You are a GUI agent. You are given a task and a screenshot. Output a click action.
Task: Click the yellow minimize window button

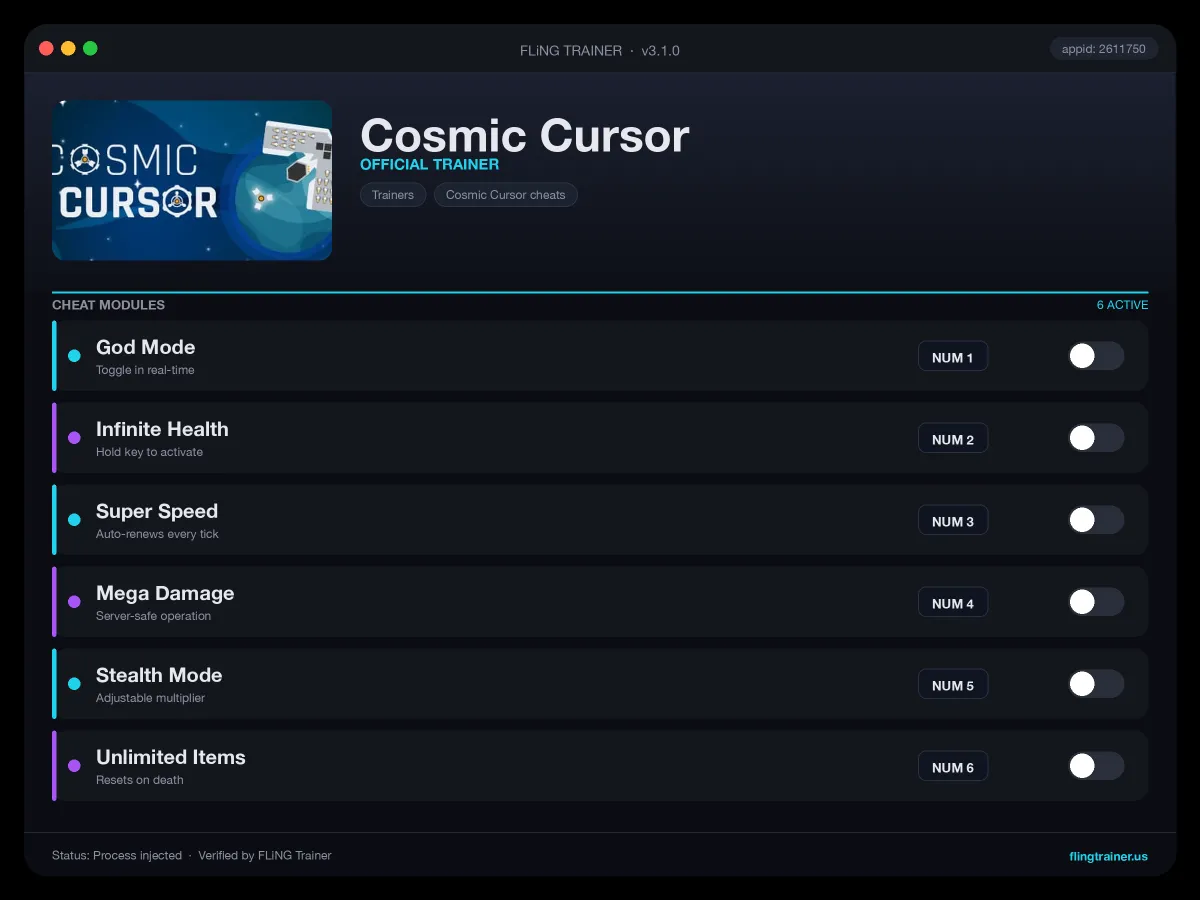pos(68,48)
